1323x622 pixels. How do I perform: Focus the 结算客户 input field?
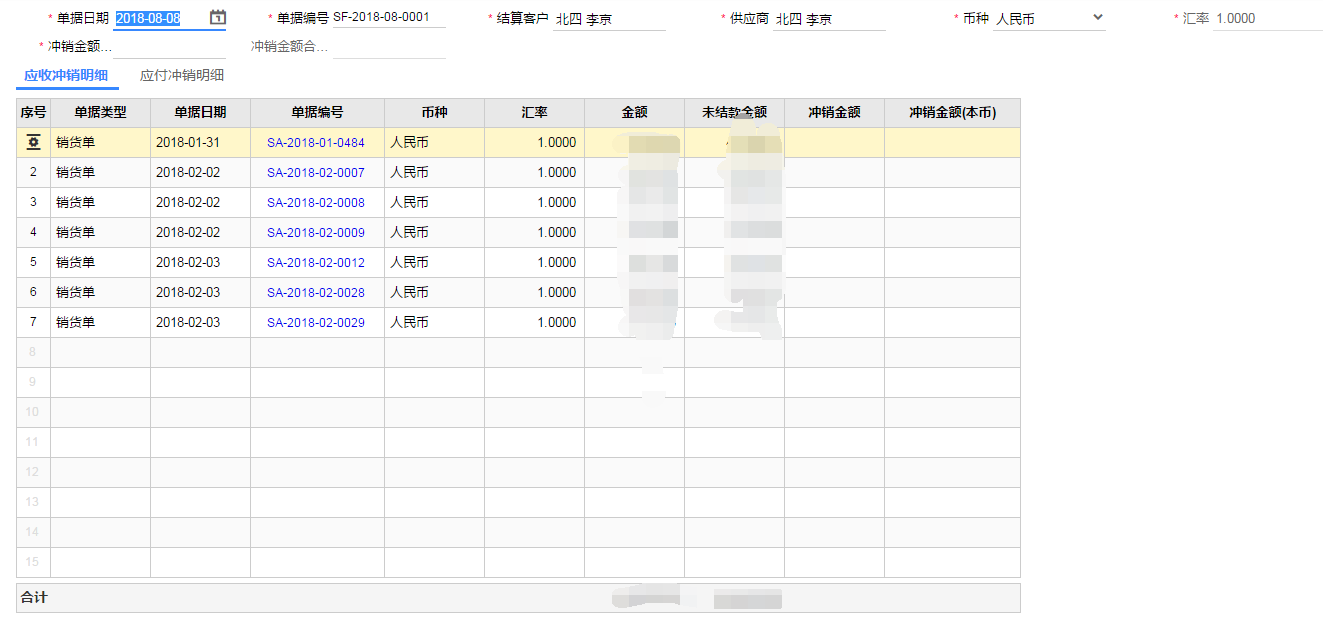tap(608, 19)
